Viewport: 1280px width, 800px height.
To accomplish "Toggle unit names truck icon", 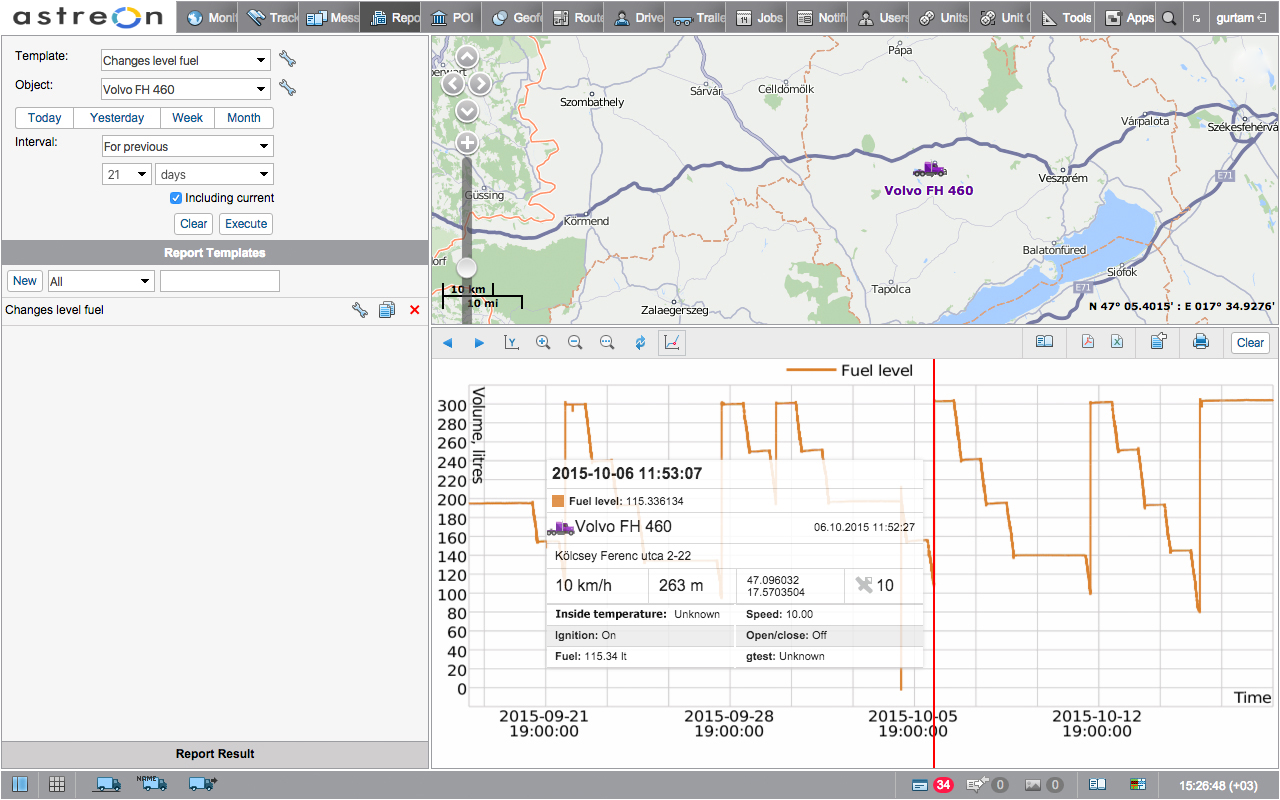I will tap(152, 784).
